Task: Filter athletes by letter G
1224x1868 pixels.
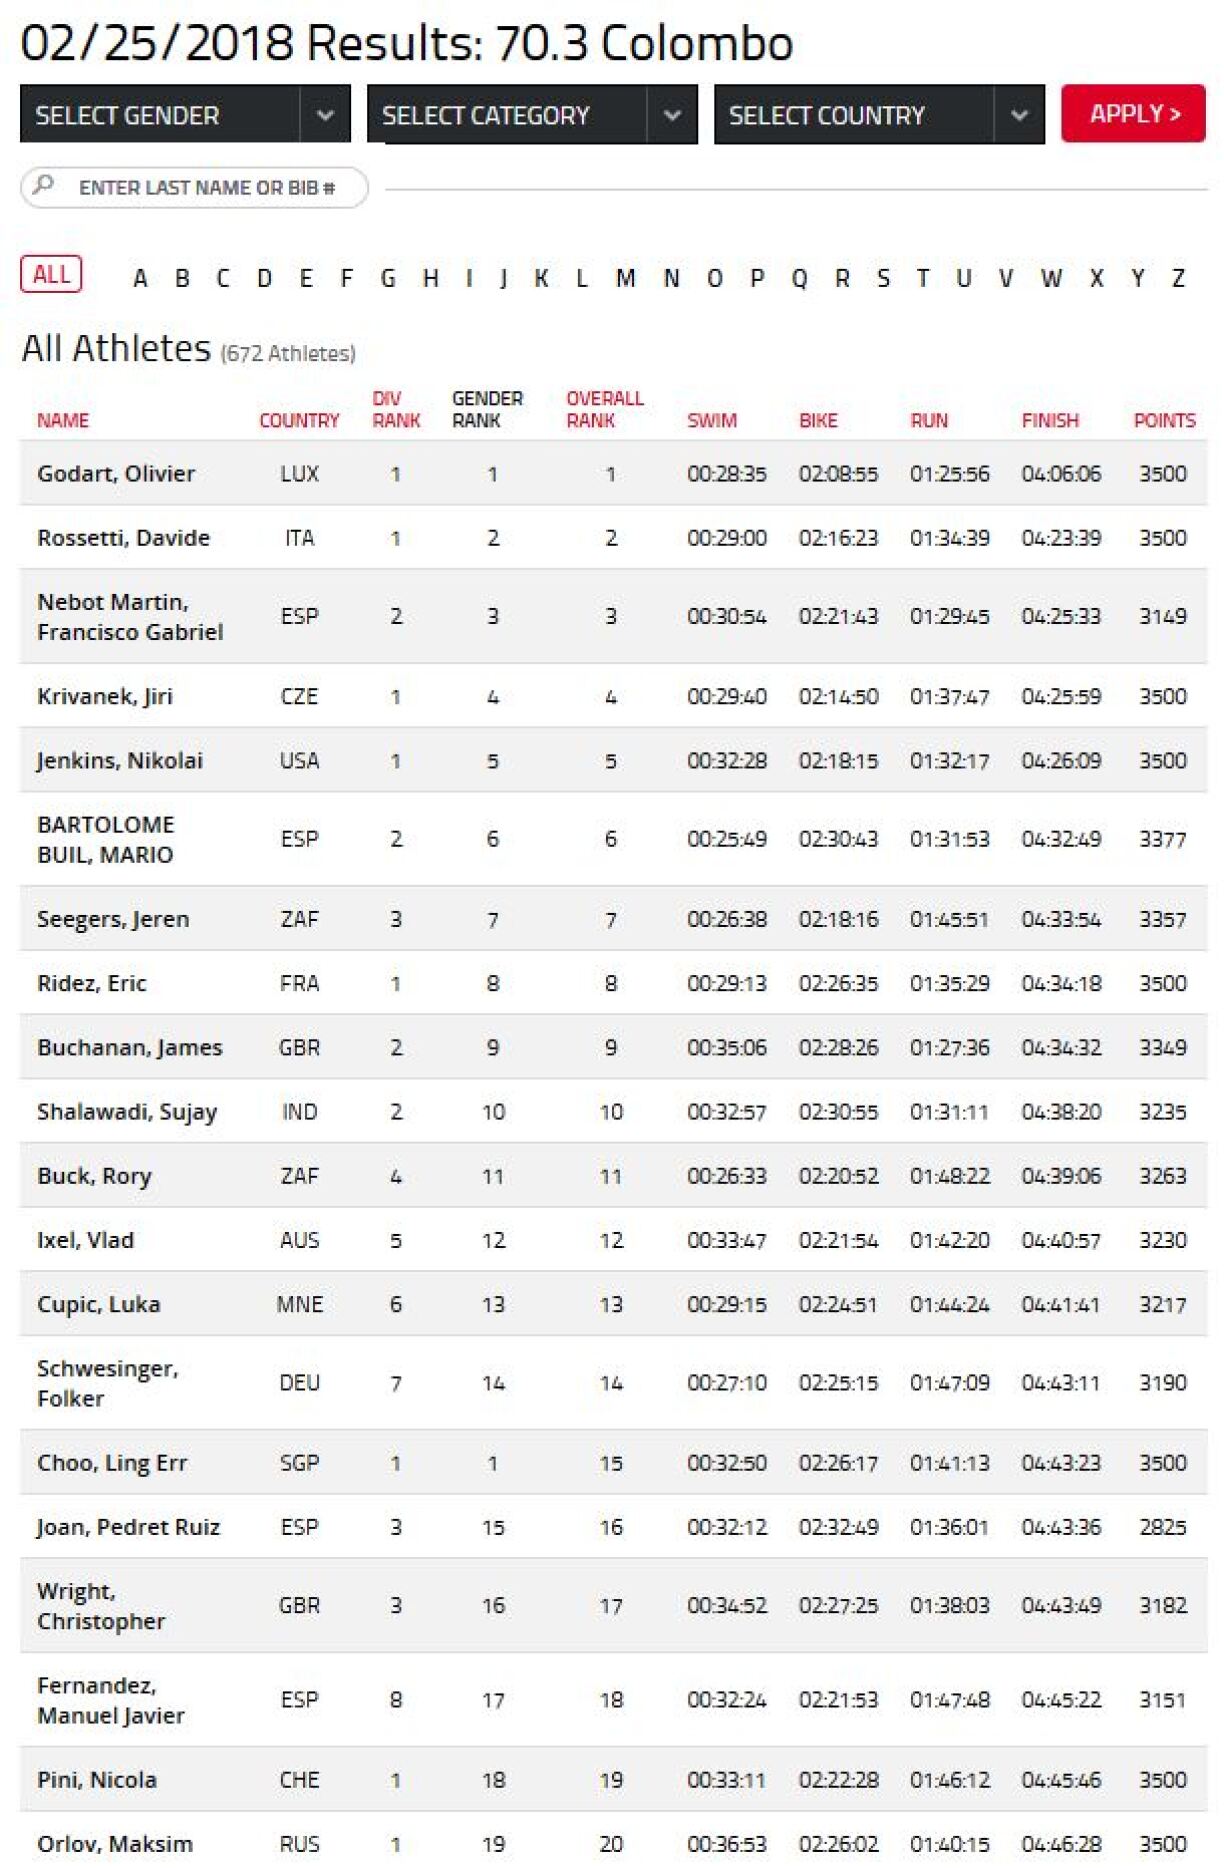Action: [x=388, y=279]
